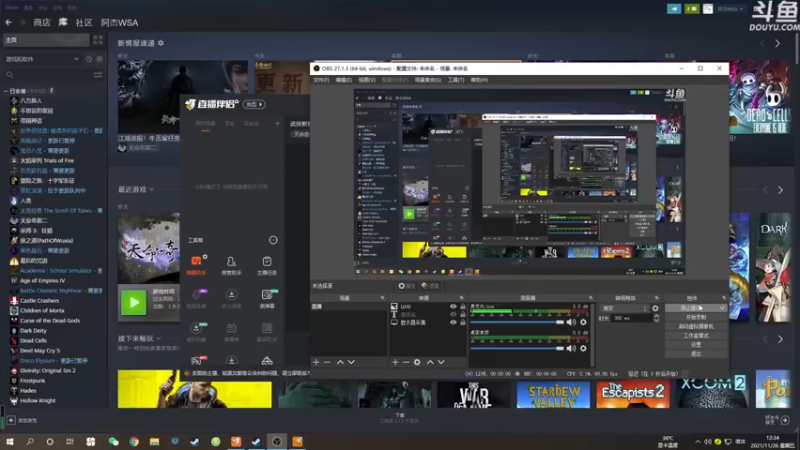Open Steam Store tab

(x=42, y=22)
